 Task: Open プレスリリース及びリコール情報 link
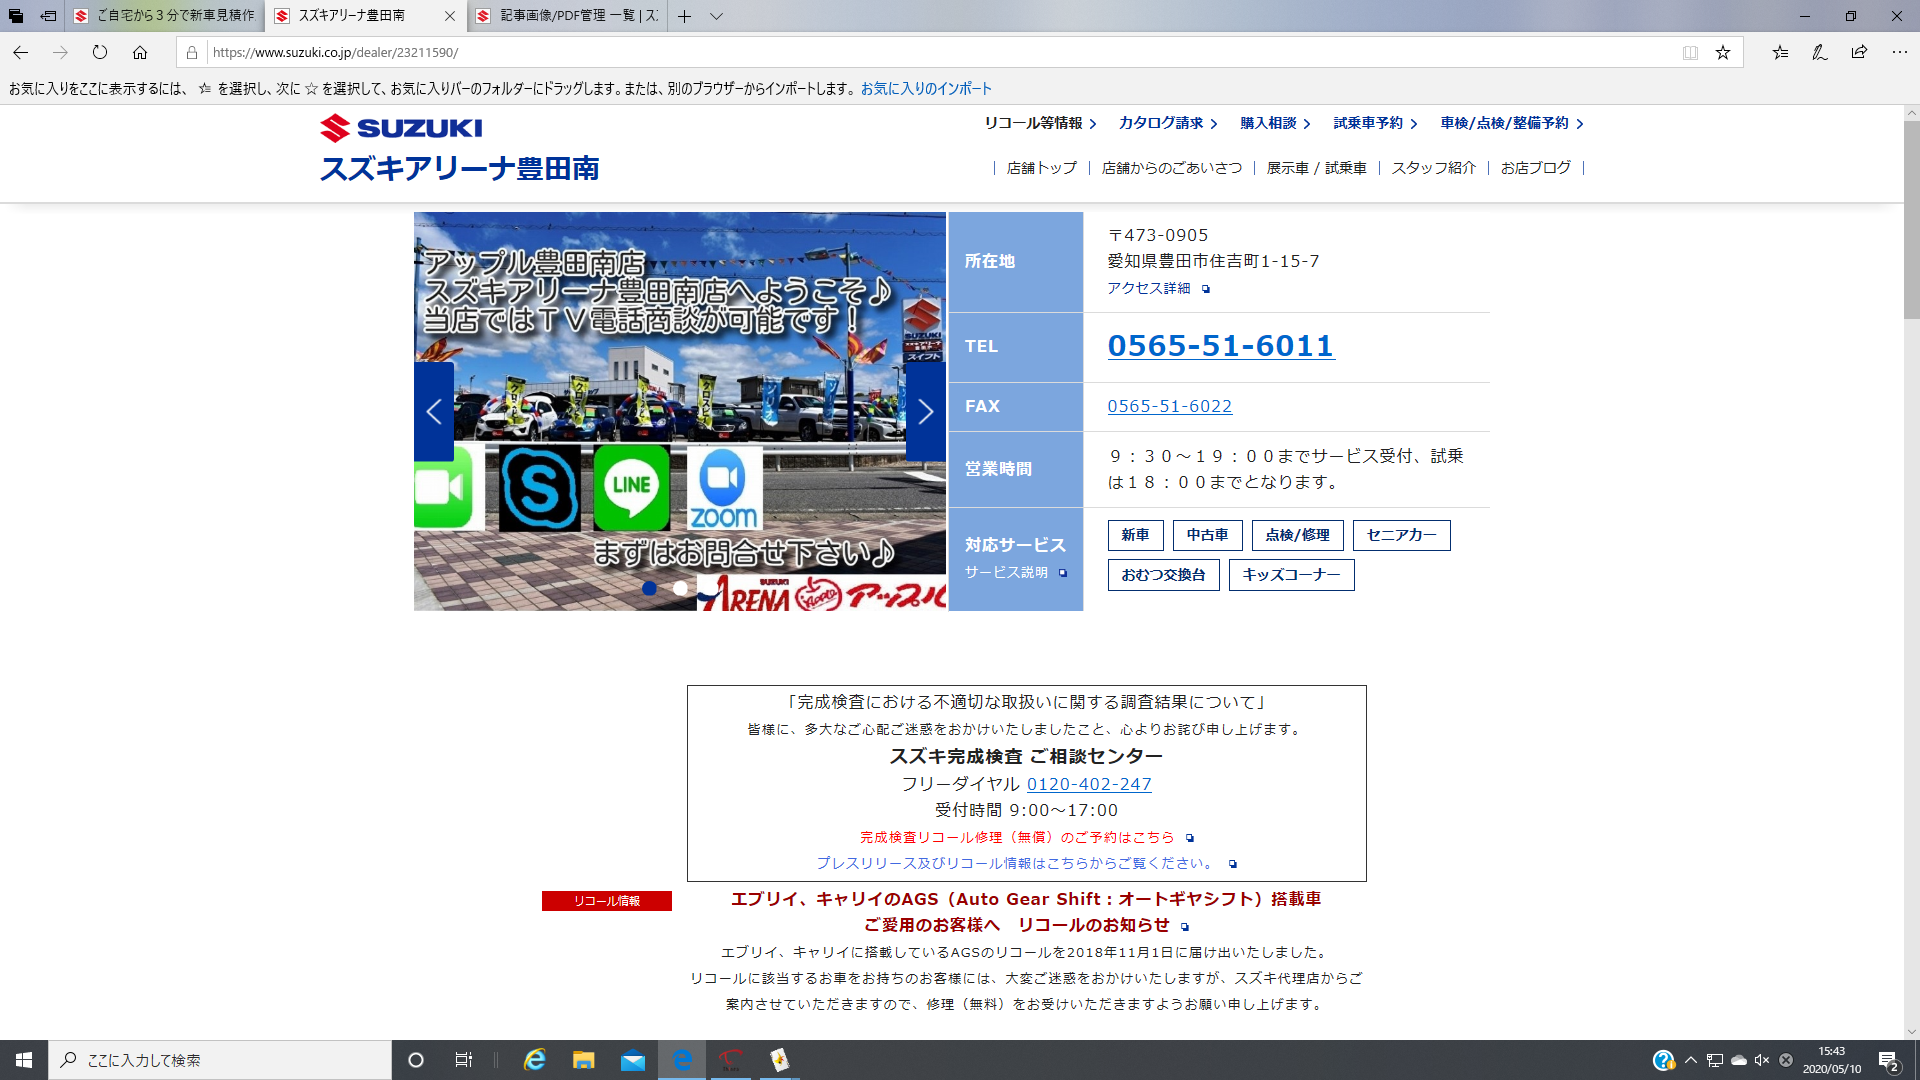coord(1026,863)
